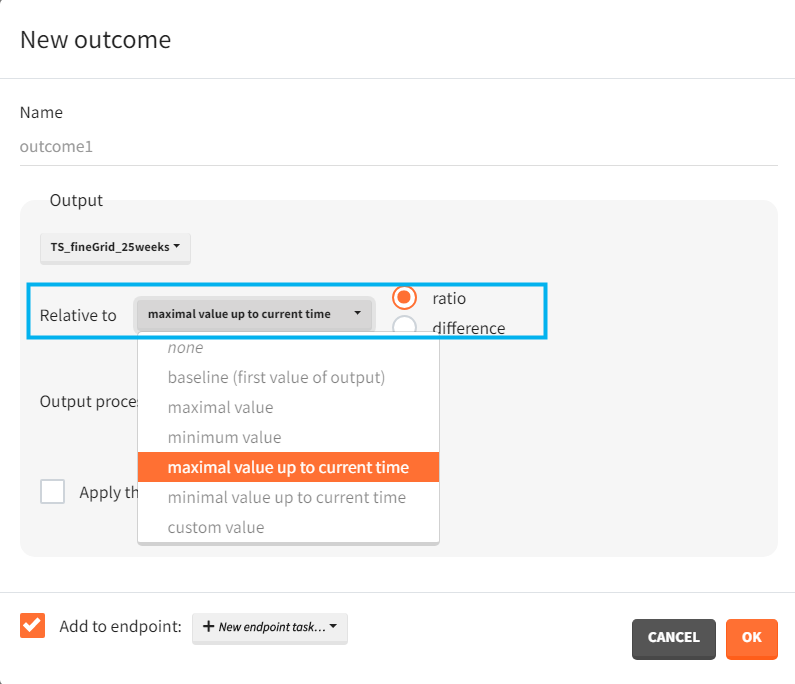
Task: Confirm with the OK button
Action: tap(751, 638)
